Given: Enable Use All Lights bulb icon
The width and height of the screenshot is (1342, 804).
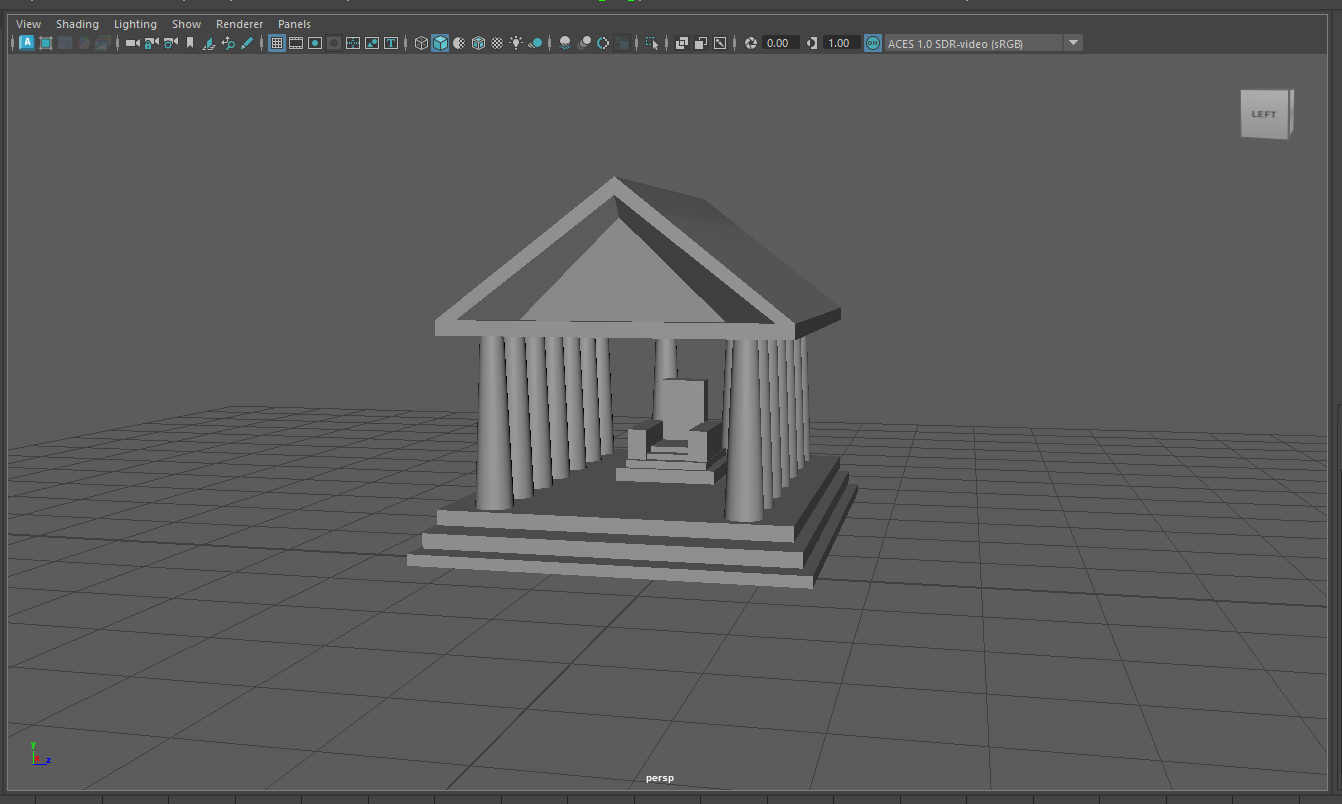Looking at the screenshot, I should 516,43.
